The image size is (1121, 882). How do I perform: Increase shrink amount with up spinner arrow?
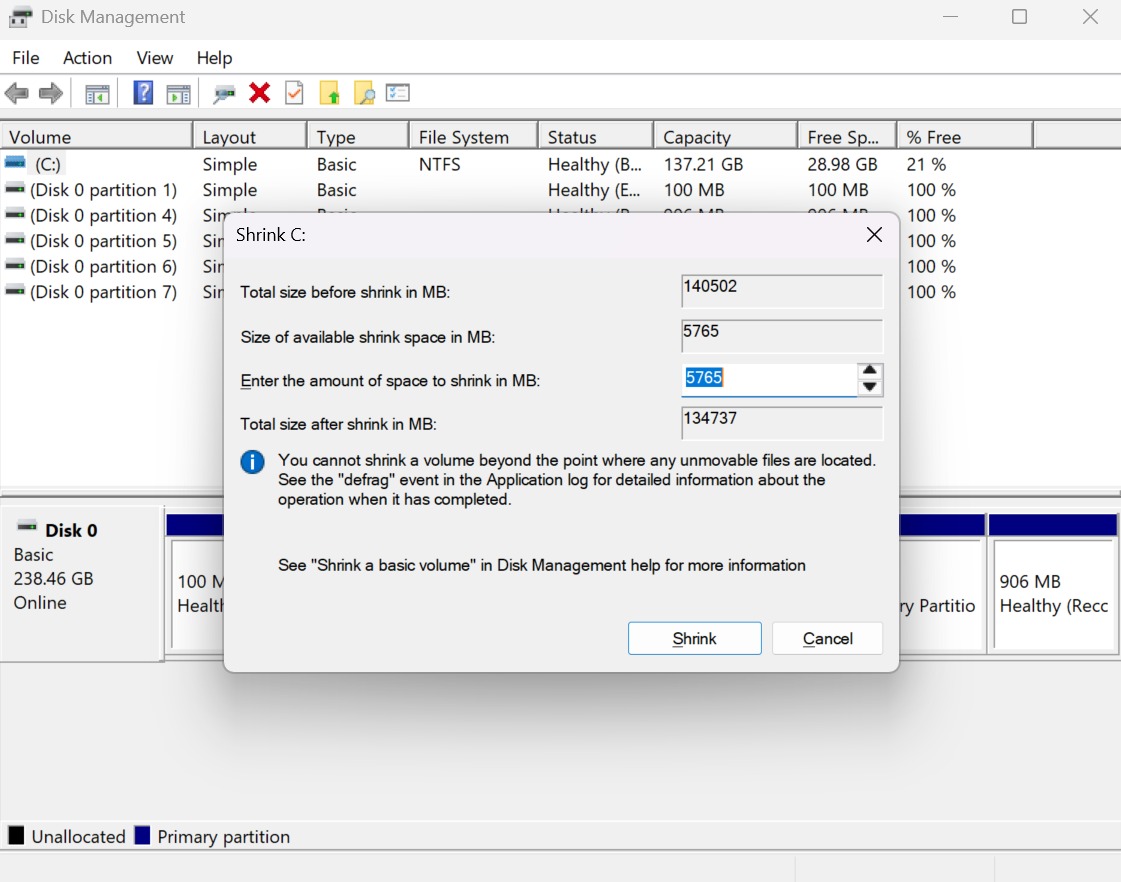click(869, 370)
